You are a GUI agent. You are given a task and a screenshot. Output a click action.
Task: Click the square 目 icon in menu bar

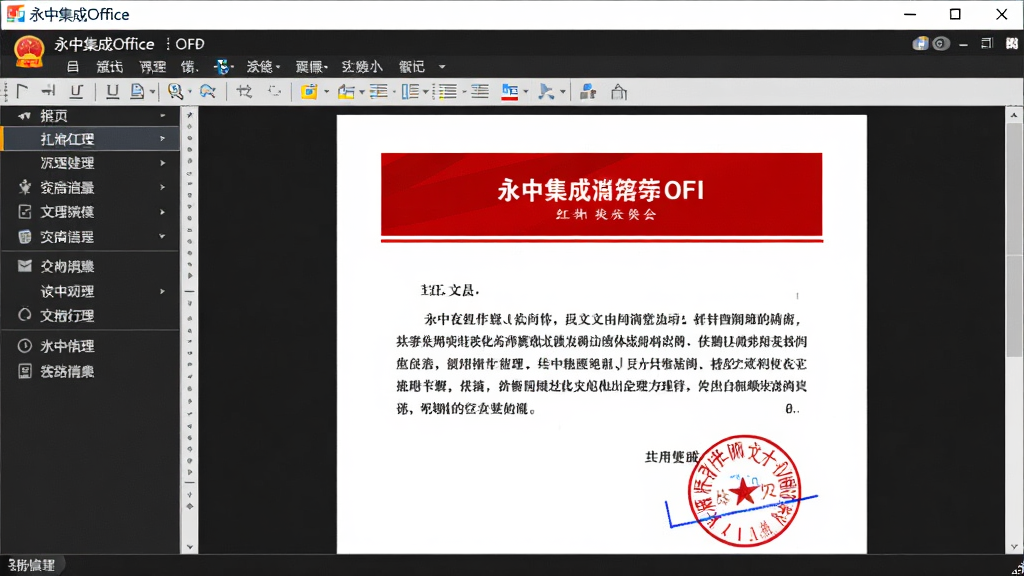tap(73, 67)
